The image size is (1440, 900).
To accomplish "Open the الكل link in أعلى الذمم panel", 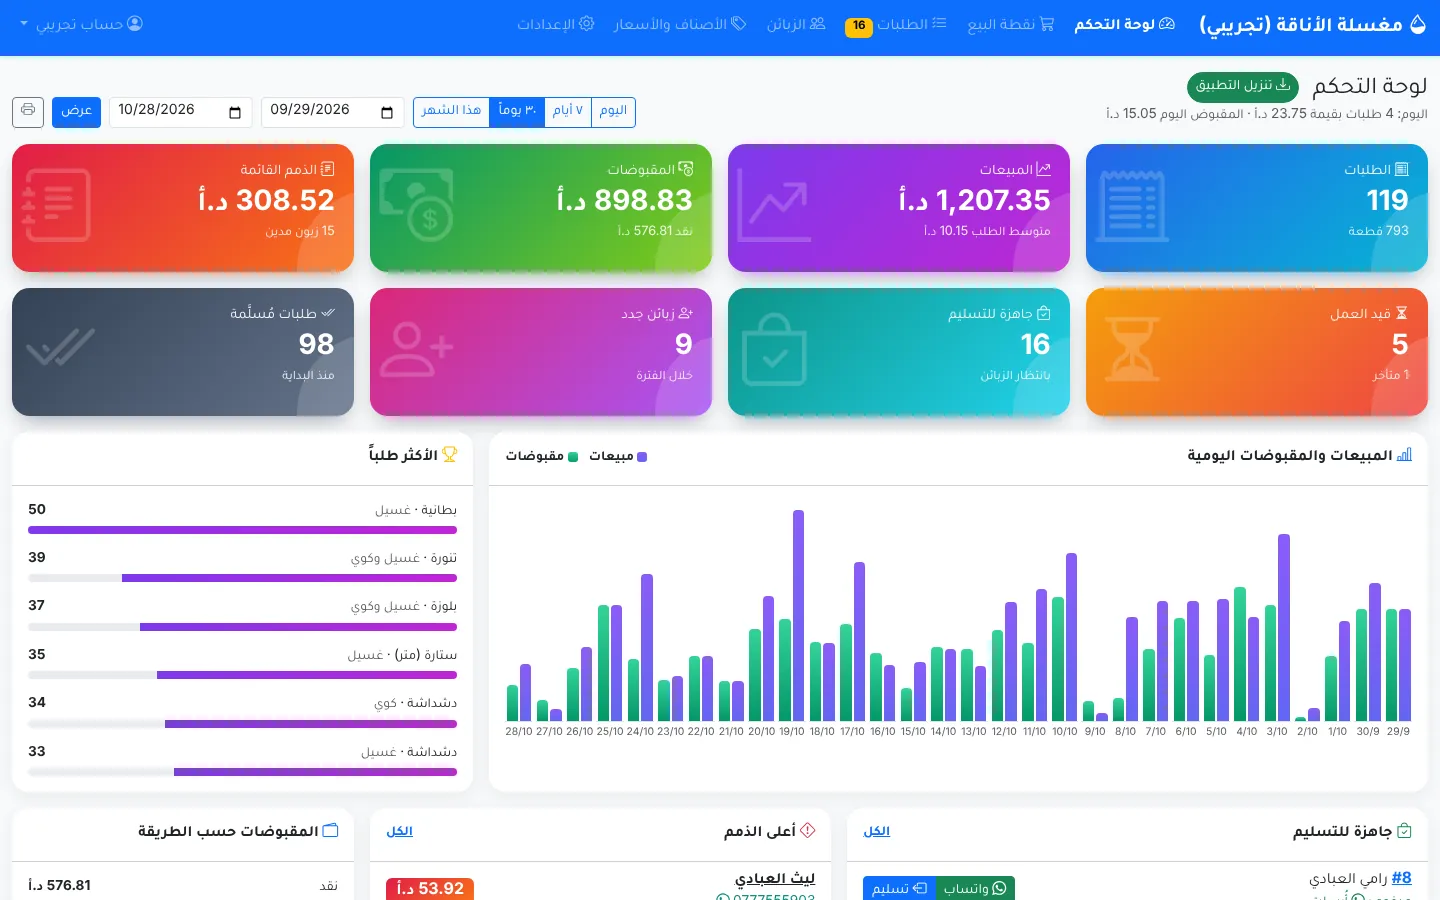I will coord(400,832).
